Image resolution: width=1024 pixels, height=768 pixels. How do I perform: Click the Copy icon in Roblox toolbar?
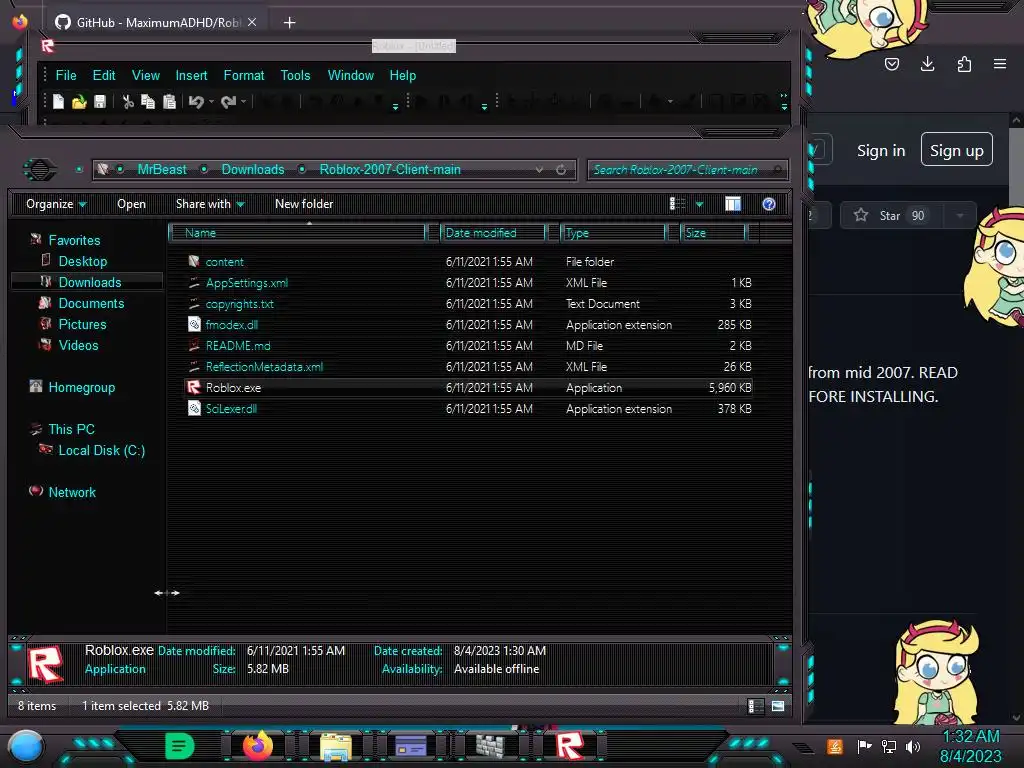click(148, 102)
